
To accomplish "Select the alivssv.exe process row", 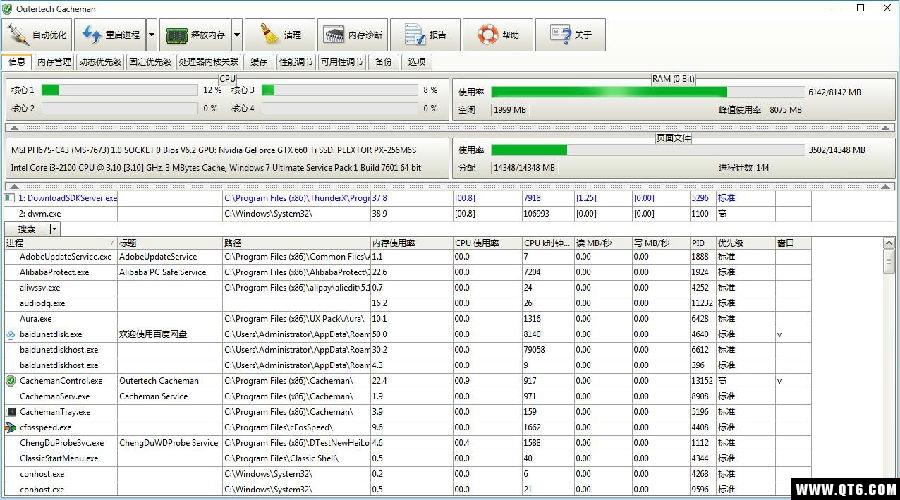I will [408, 288].
